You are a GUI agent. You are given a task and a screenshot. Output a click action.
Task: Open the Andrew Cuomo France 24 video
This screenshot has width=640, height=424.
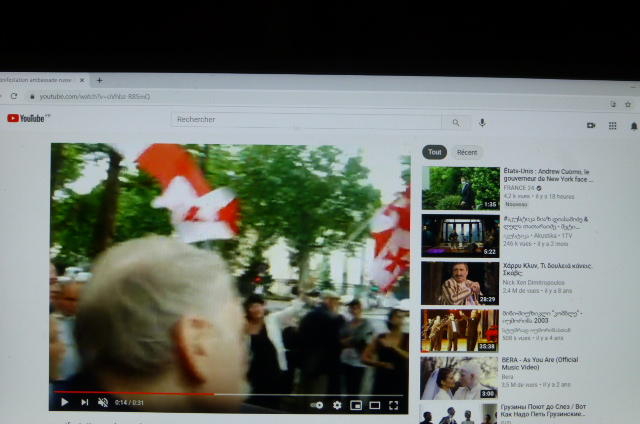click(x=460, y=188)
